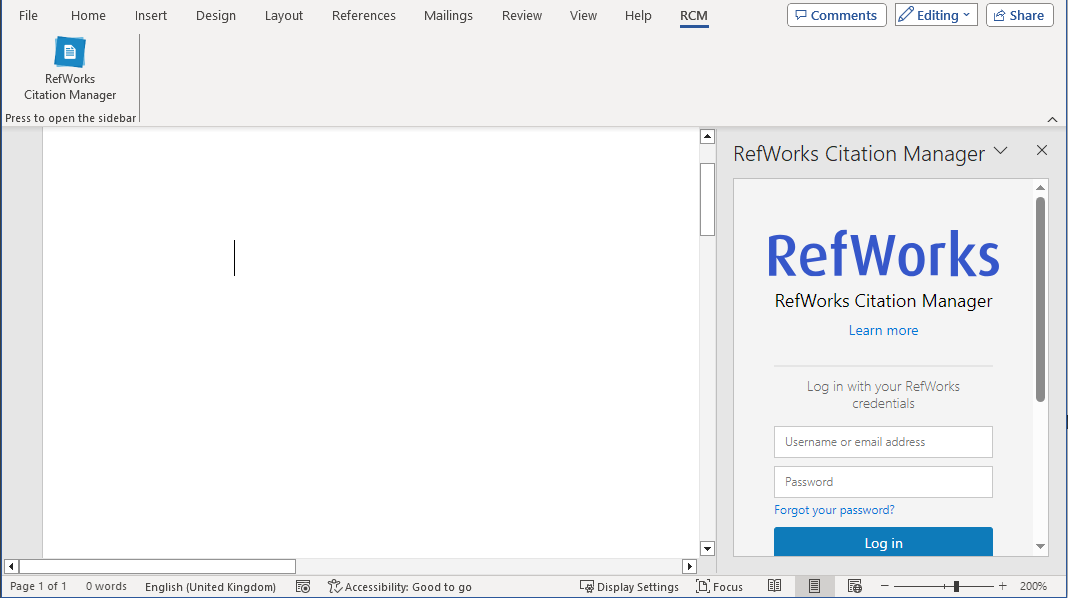Focus the Password field

[x=883, y=482]
